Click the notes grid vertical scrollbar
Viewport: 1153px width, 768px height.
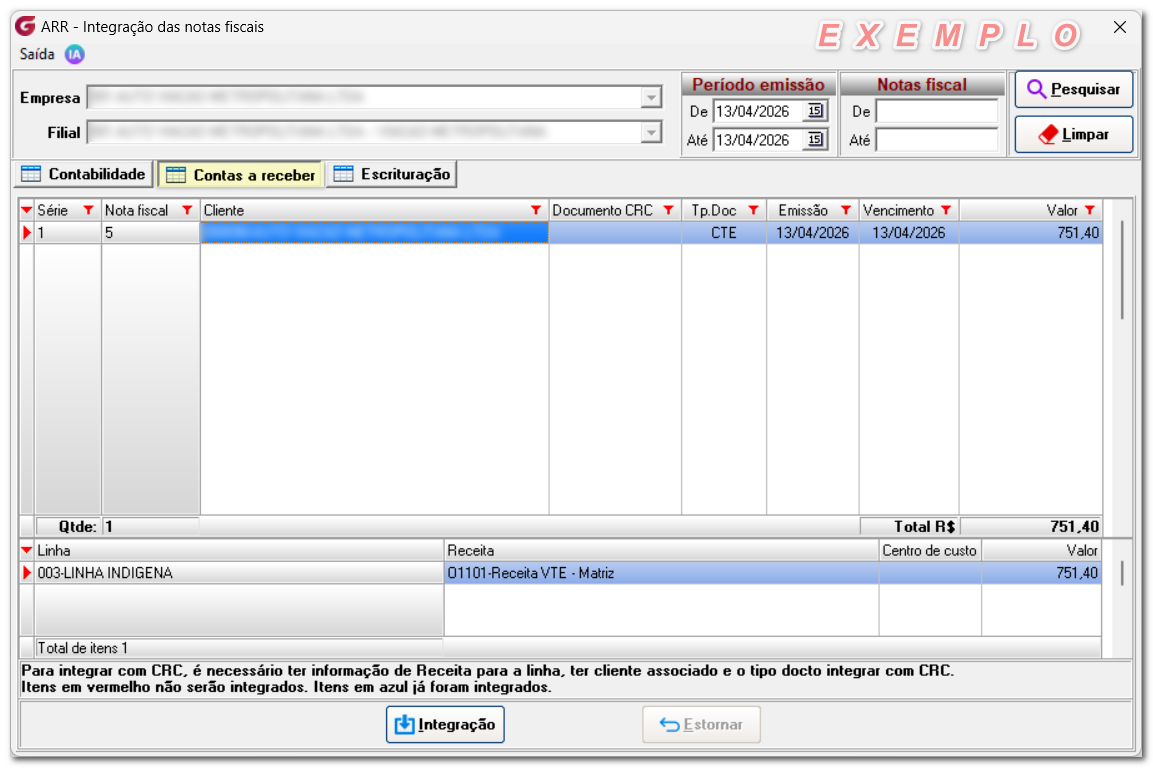tap(1122, 272)
